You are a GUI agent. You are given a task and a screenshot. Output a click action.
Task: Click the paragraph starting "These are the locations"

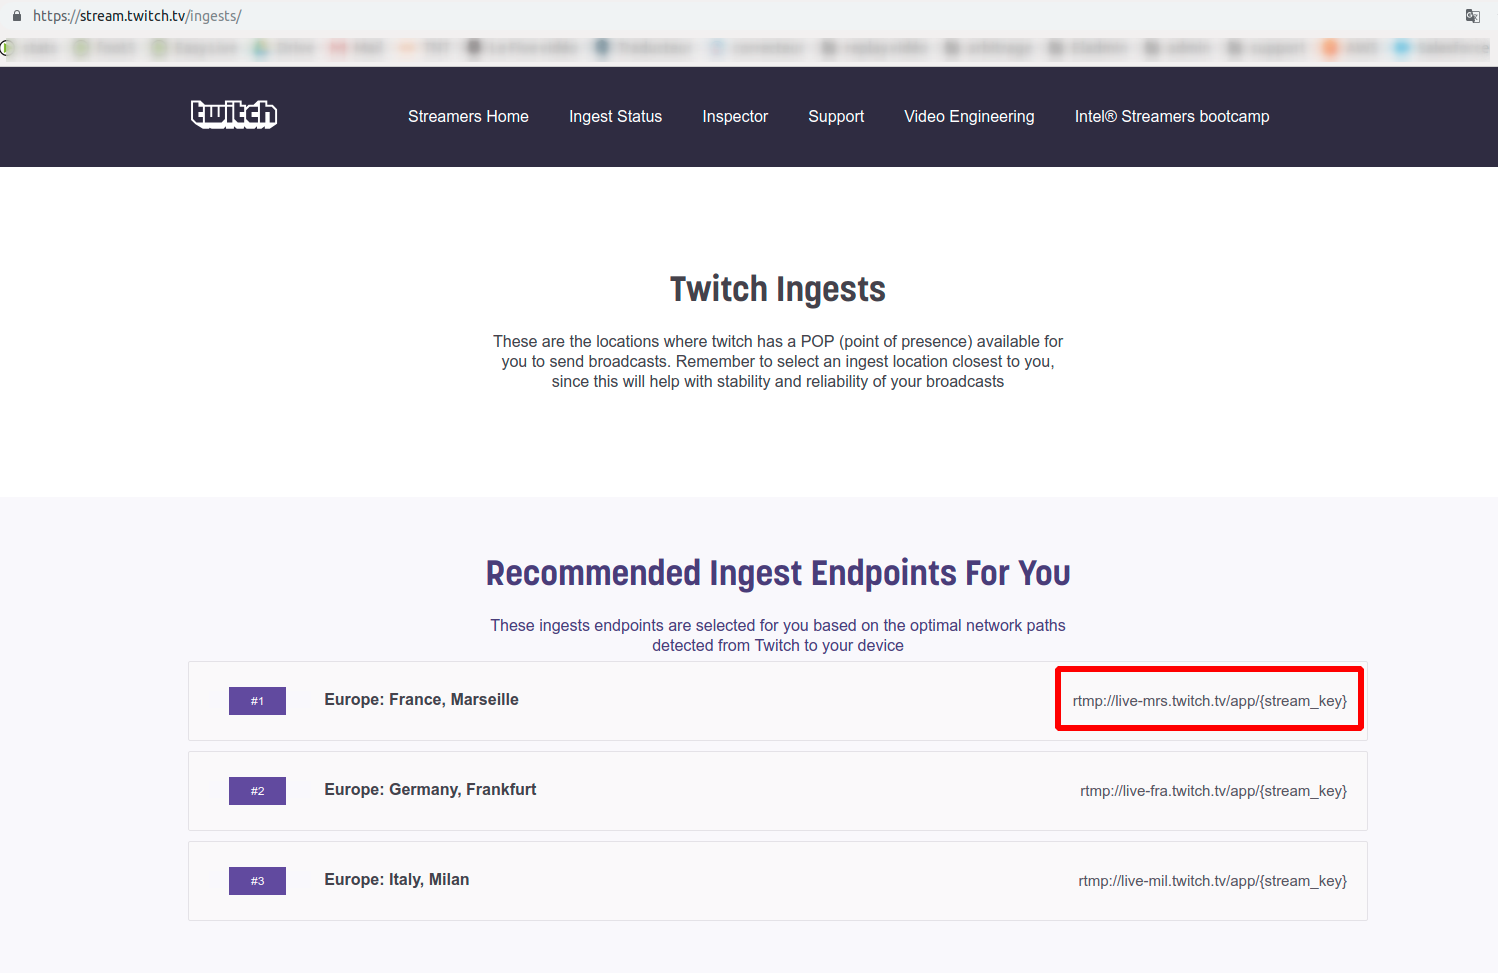[x=778, y=361]
